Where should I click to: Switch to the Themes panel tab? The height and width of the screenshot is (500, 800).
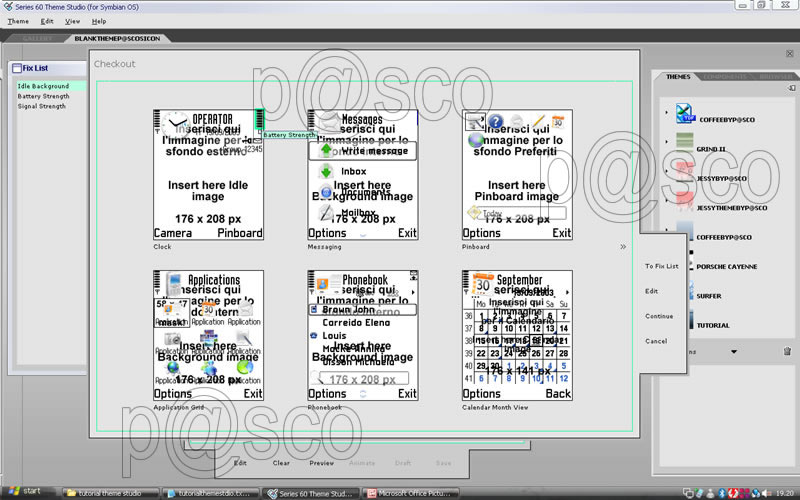click(x=678, y=77)
